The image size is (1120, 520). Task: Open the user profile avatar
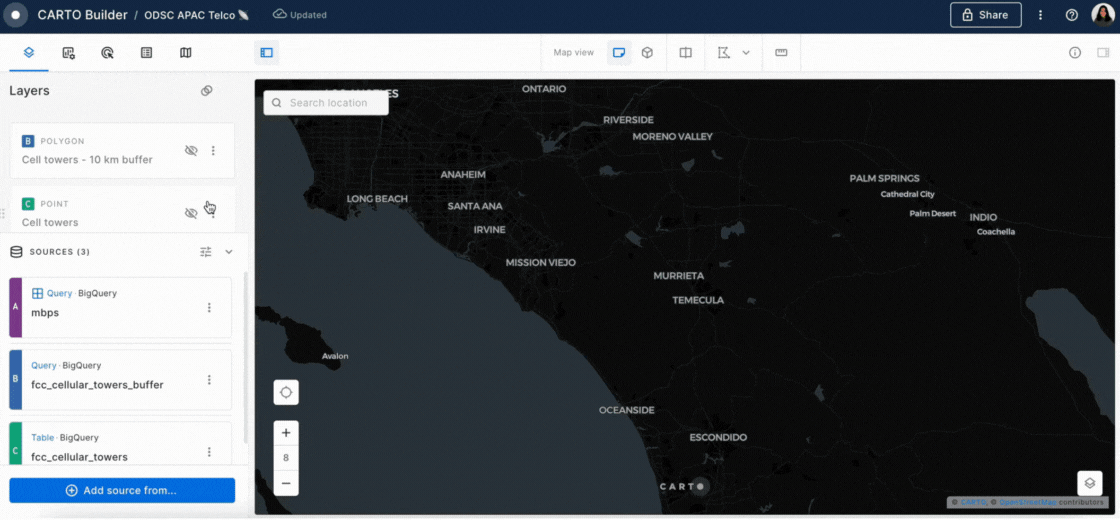1103,15
